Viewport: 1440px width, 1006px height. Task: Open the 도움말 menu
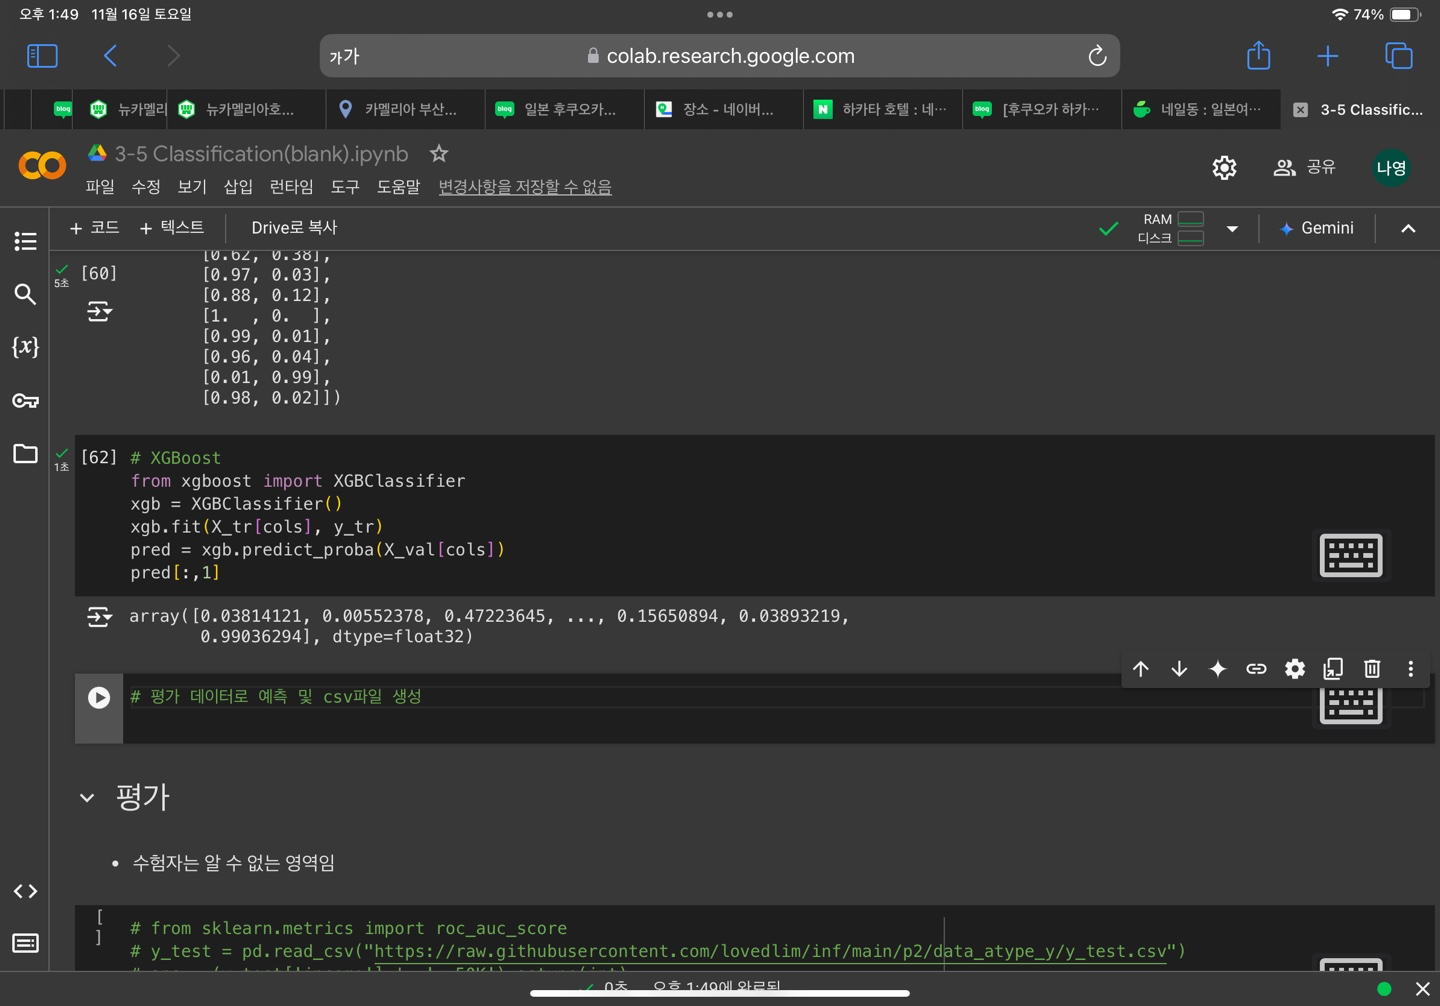point(398,187)
